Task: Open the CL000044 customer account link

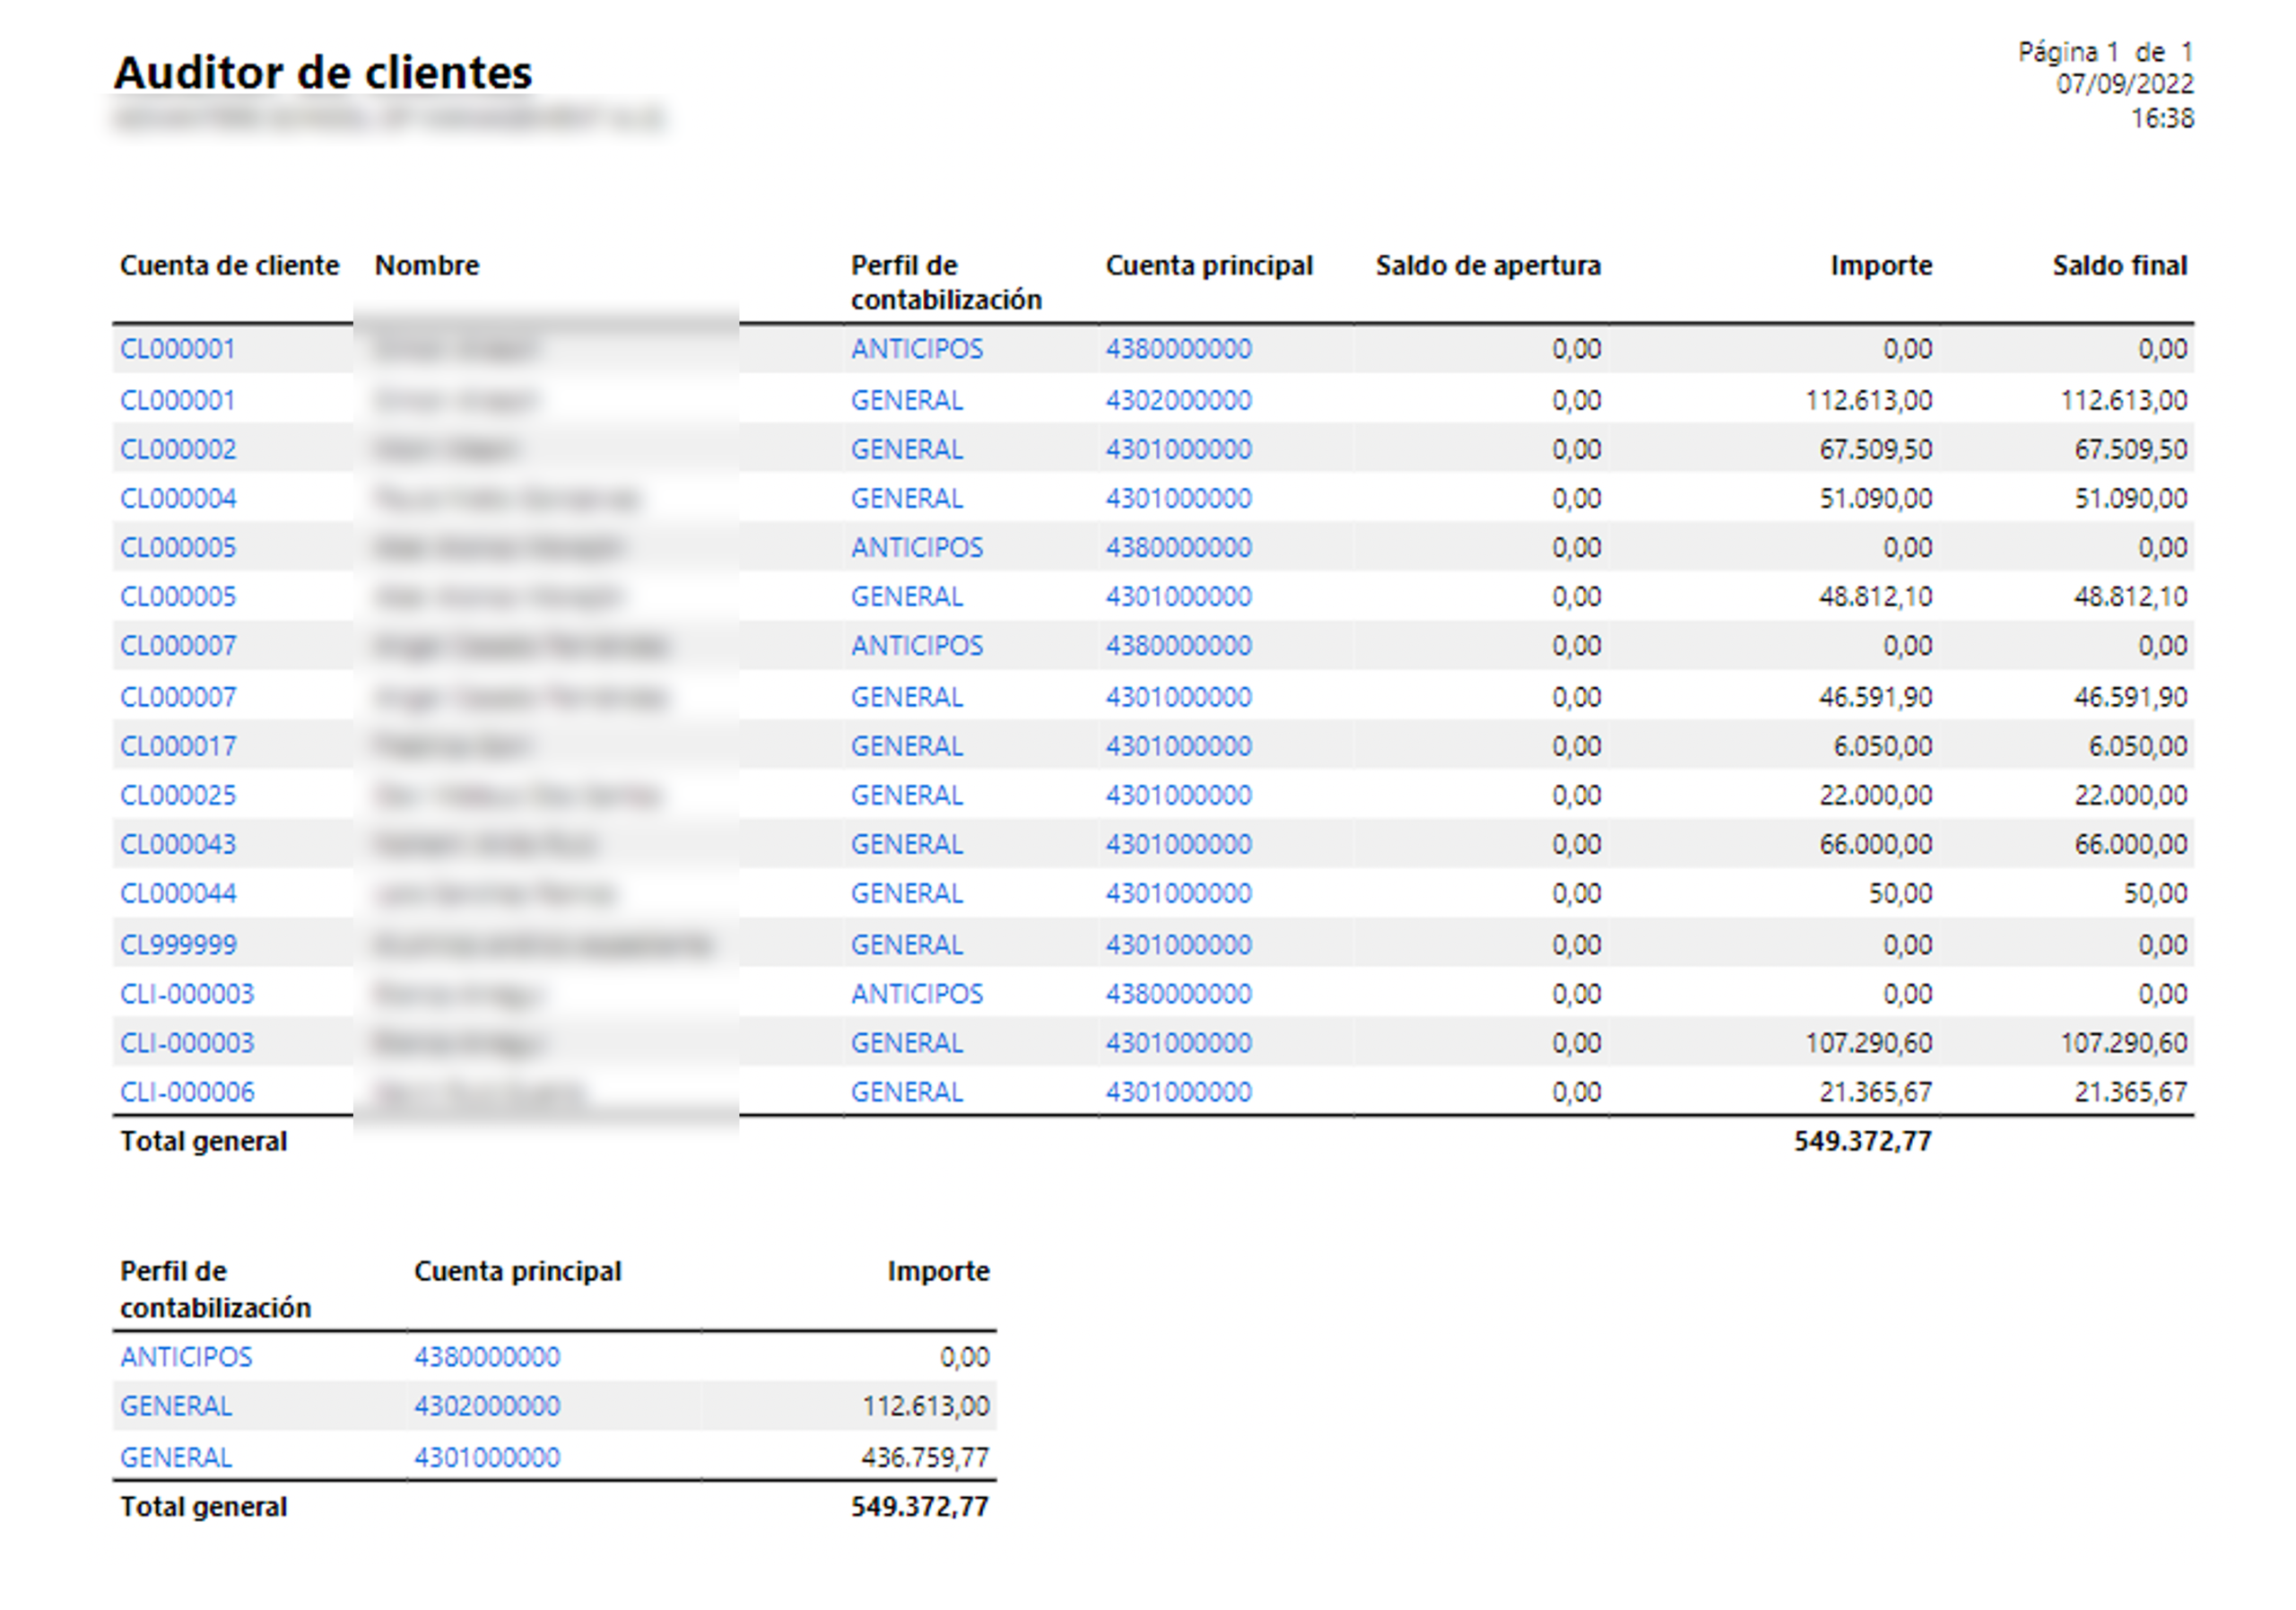Action: pos(178,893)
